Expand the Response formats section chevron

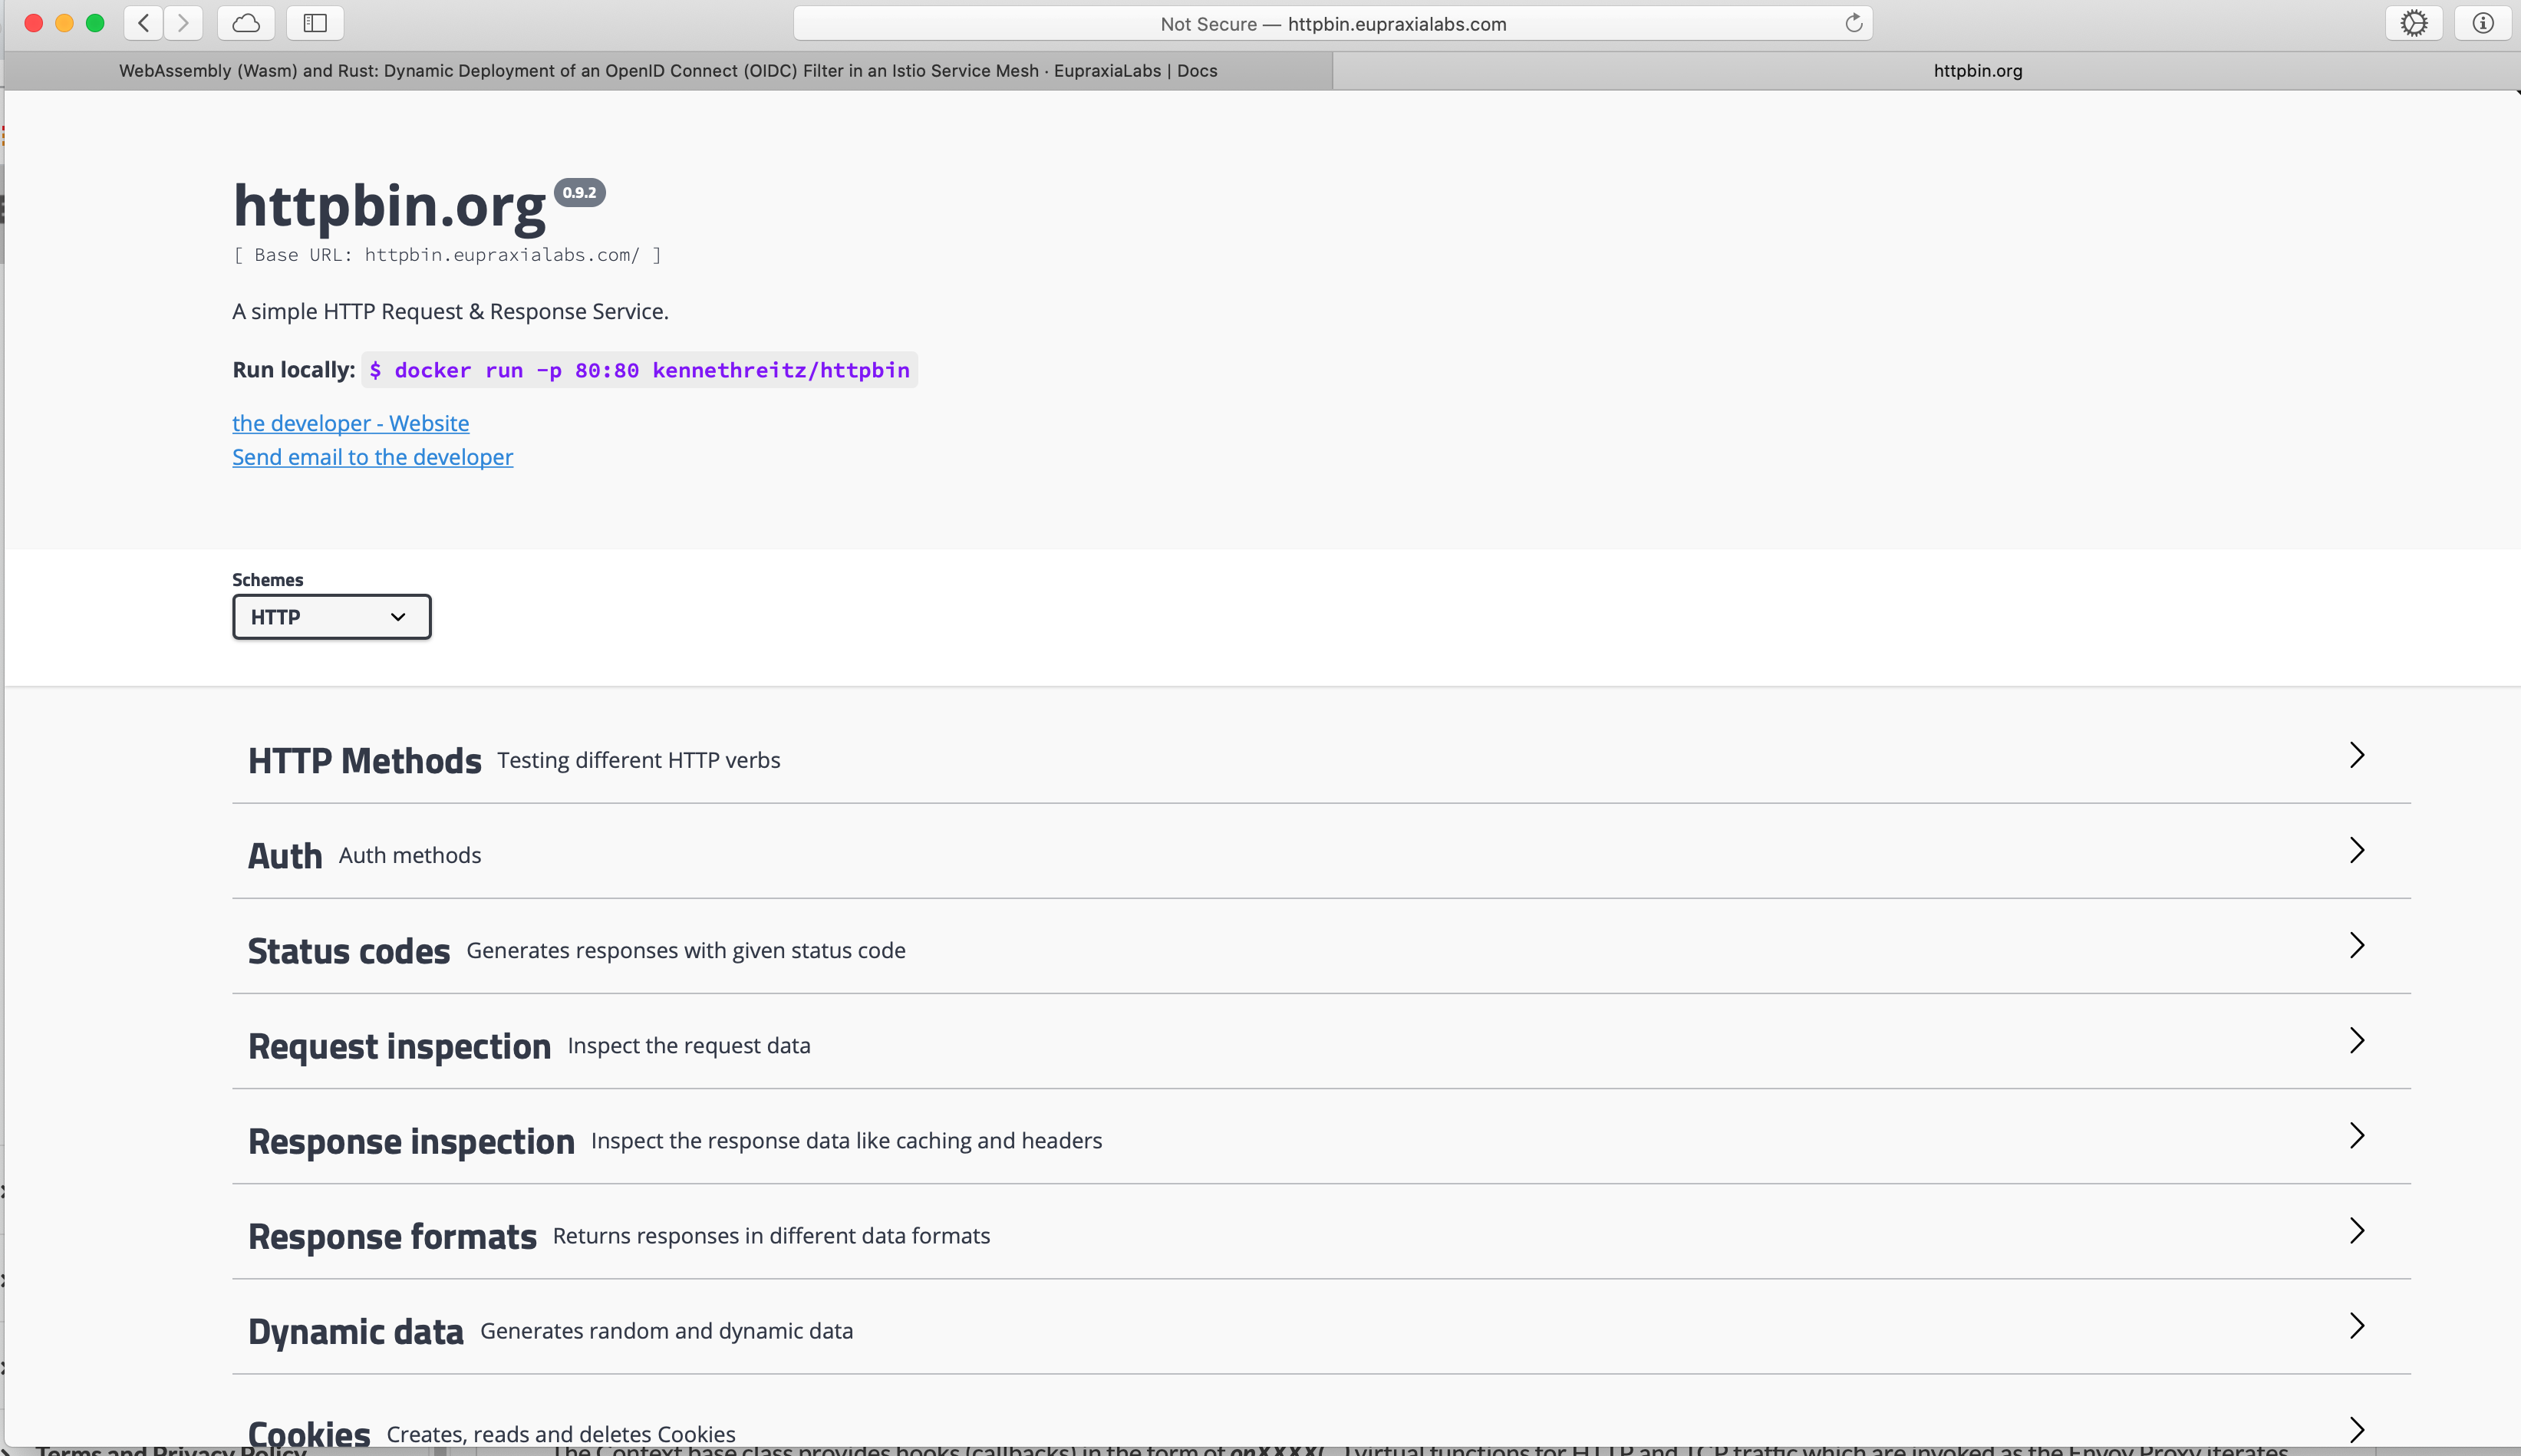2357,1230
